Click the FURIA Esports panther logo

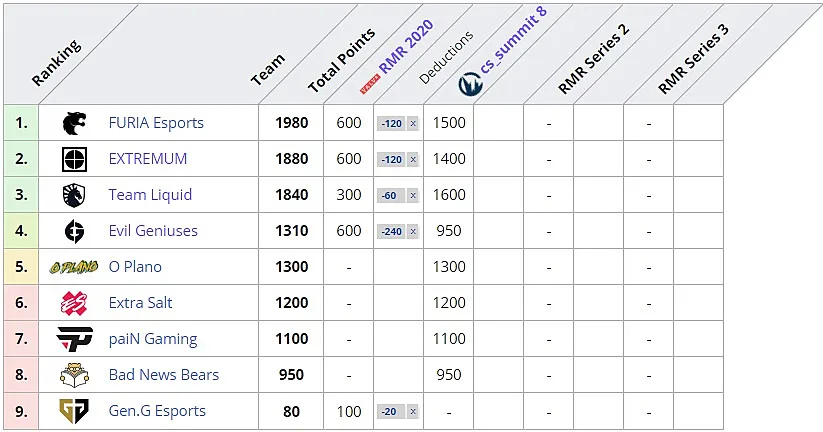pos(74,123)
